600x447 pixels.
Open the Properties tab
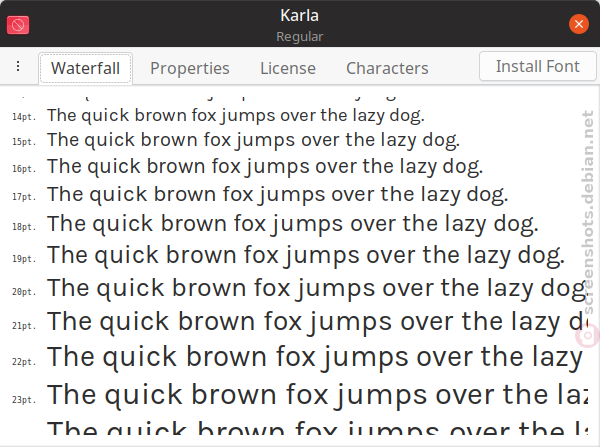point(190,69)
